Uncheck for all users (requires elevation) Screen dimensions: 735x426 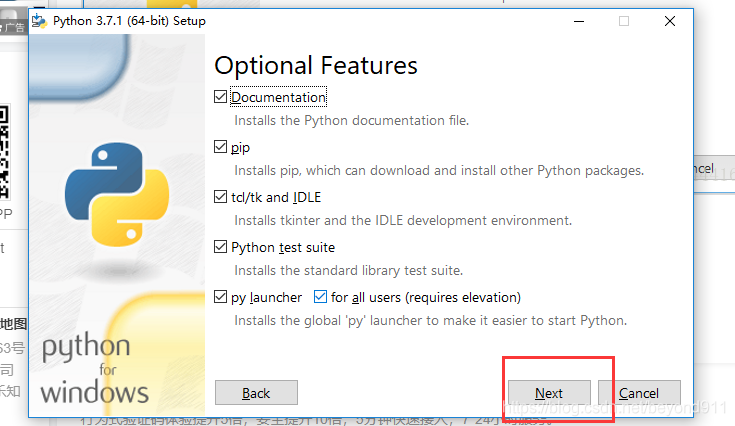(320, 297)
